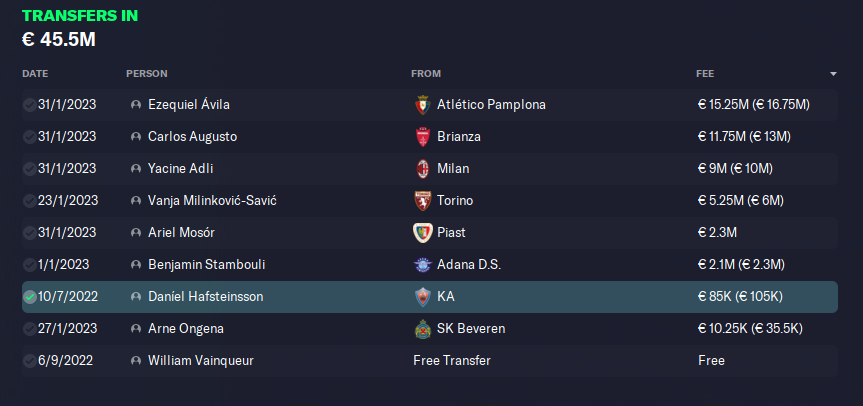Select the Arne Ongena transfer row fee

click(750, 329)
